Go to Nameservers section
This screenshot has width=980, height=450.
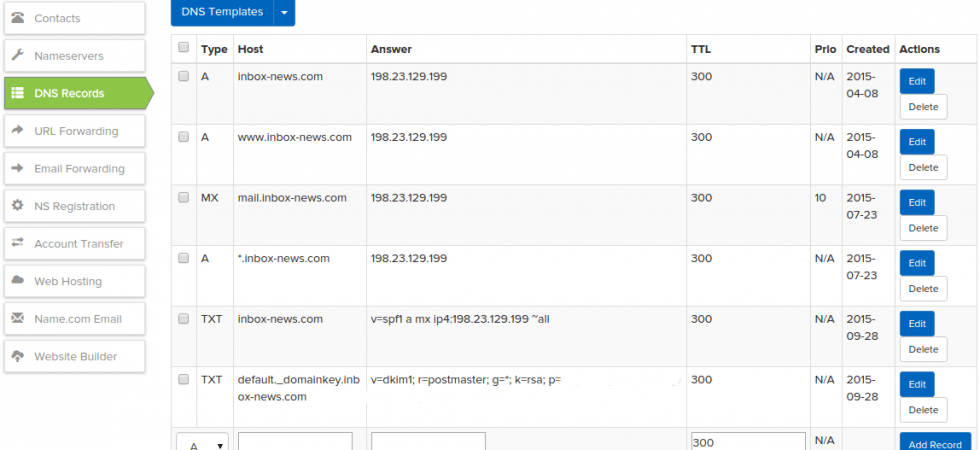[x=74, y=56]
